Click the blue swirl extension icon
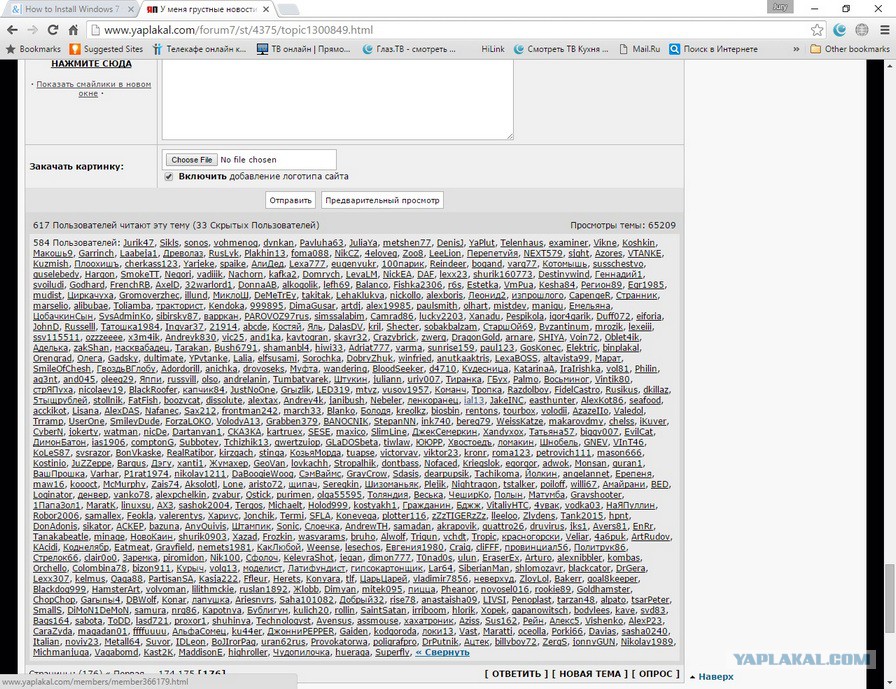The width and height of the screenshot is (896, 689). pyautogui.click(x=840, y=30)
